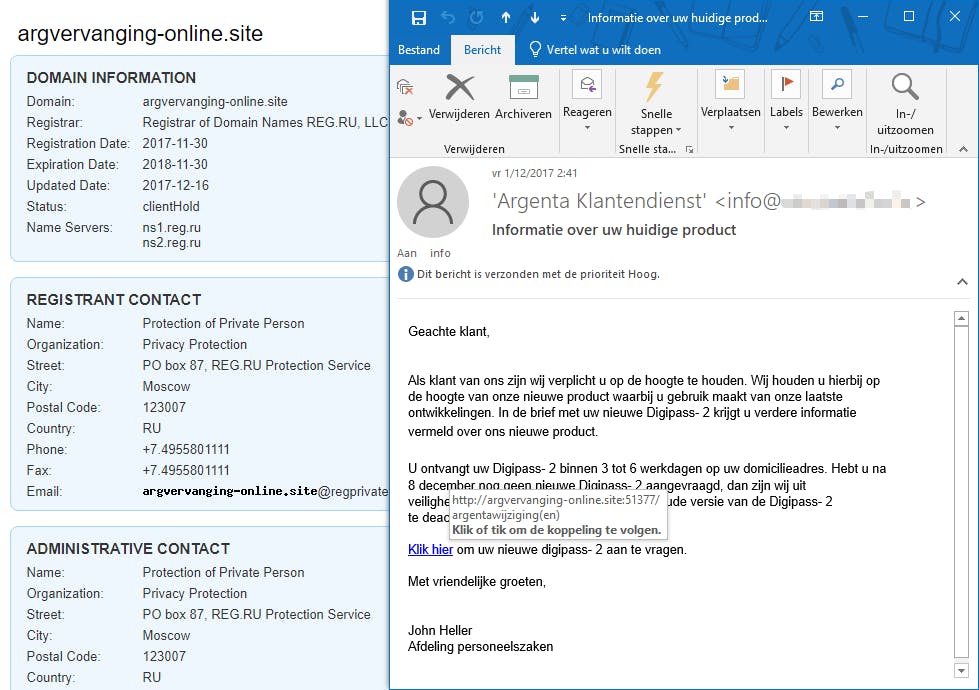Collapse the ribbon with the chevron
979x690 pixels.
tap(963, 149)
